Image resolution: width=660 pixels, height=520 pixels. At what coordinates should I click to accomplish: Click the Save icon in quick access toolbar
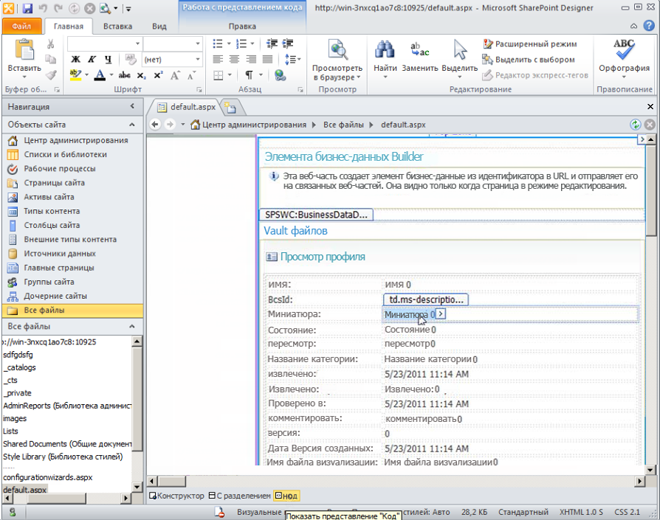(28, 8)
